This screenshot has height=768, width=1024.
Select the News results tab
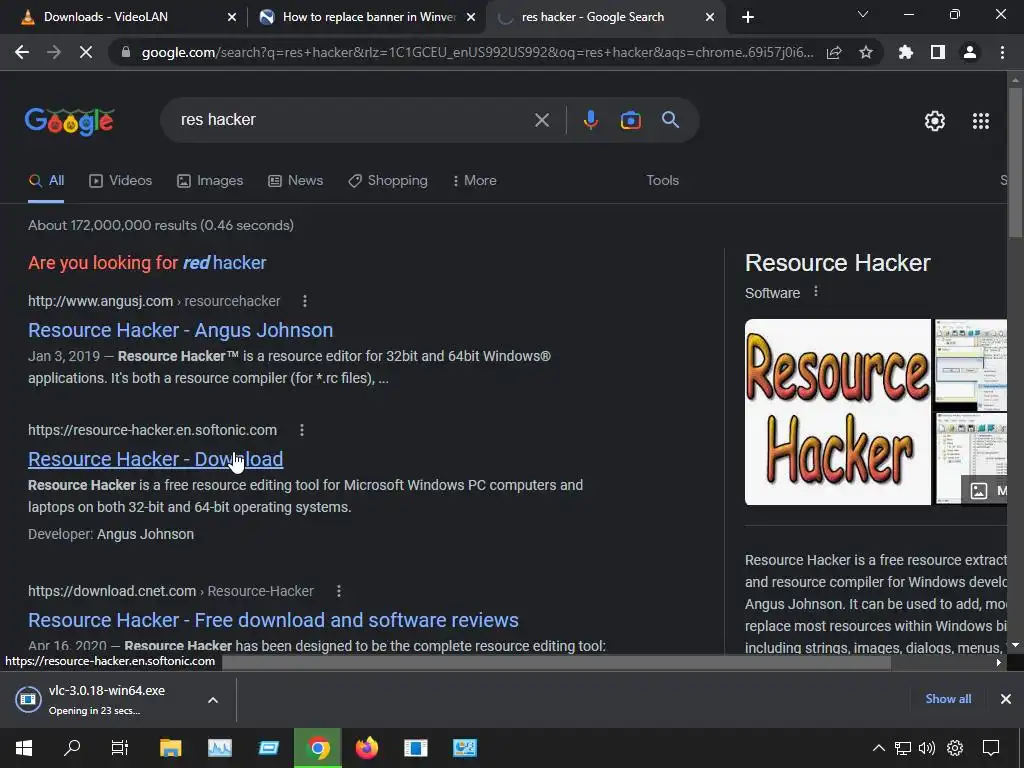[296, 180]
